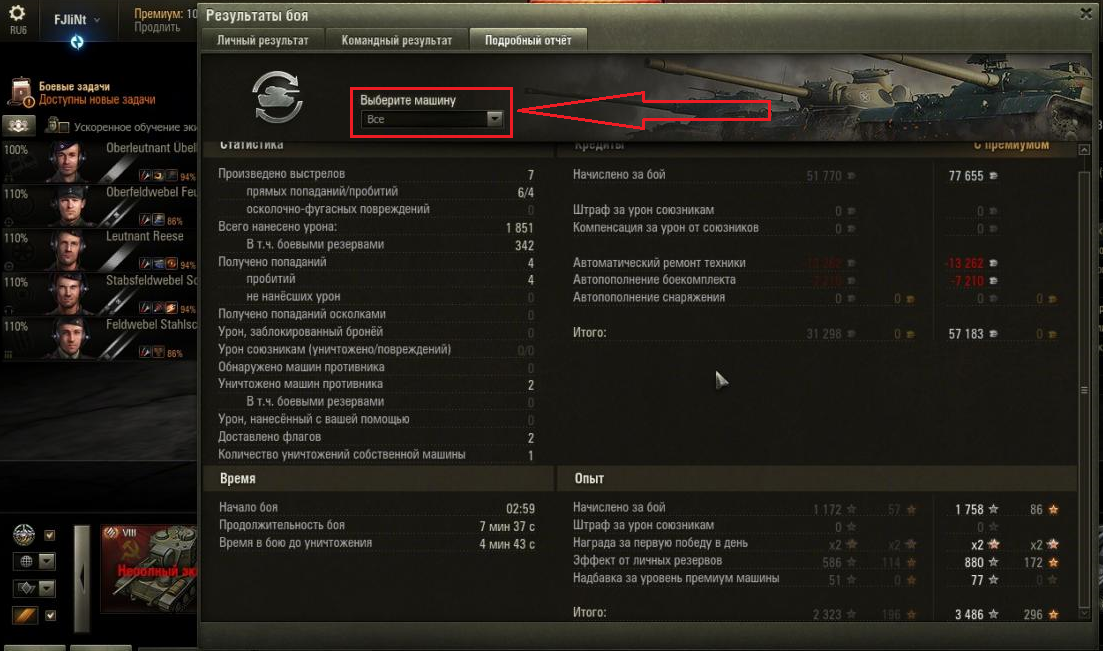
Task: Uncheck the checkbox beside striped premium icon
Action: click(50, 615)
